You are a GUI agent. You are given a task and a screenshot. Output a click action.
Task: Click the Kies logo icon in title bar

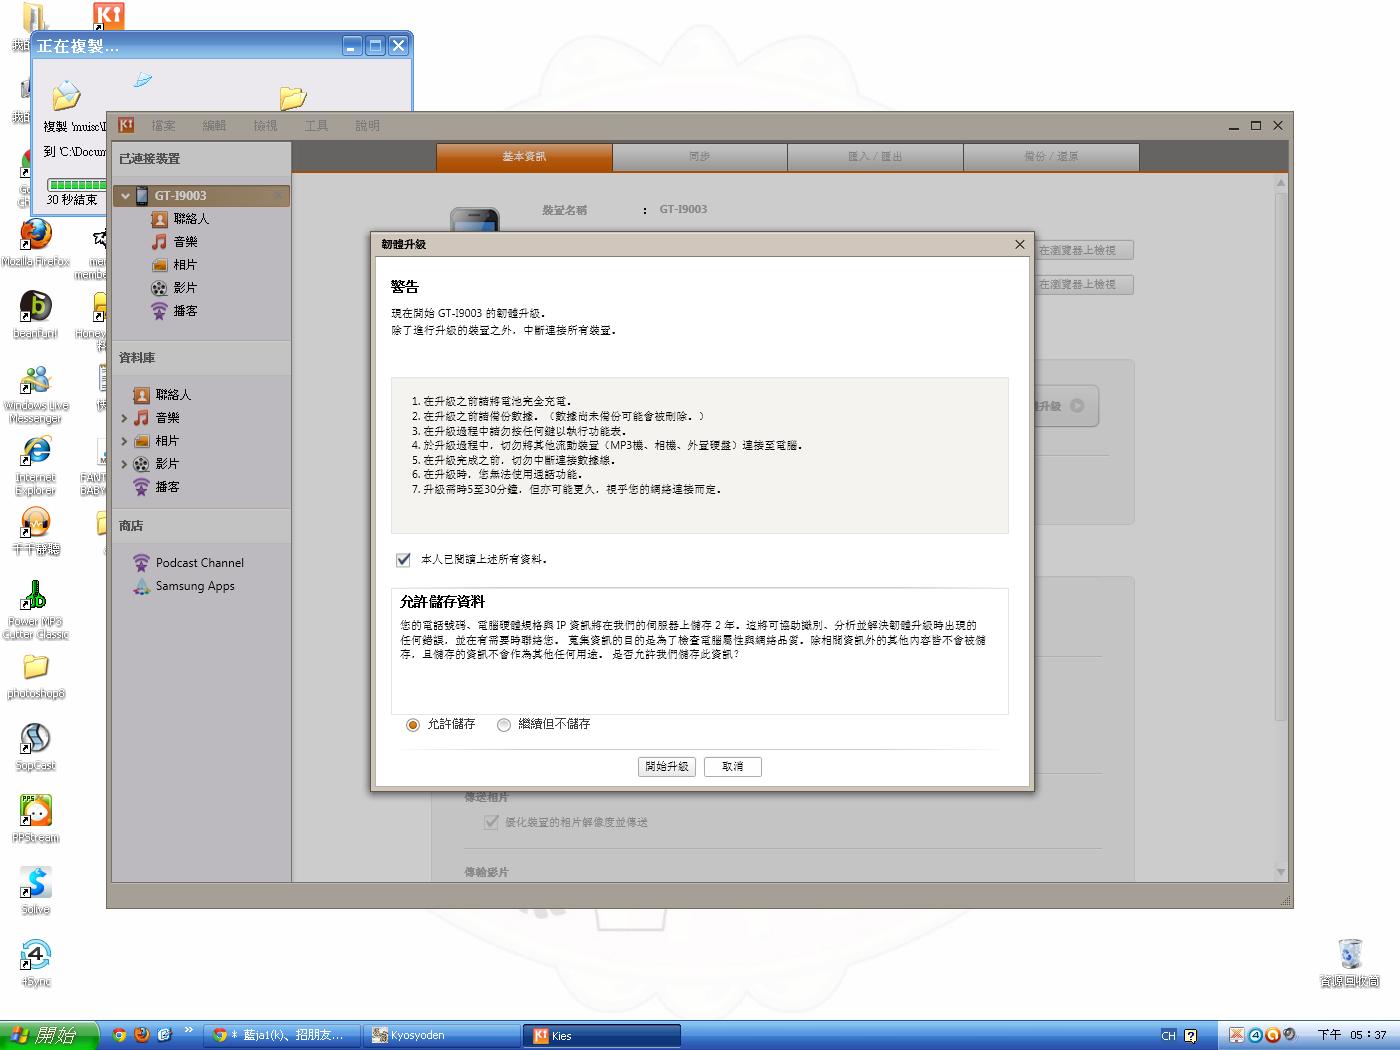126,125
